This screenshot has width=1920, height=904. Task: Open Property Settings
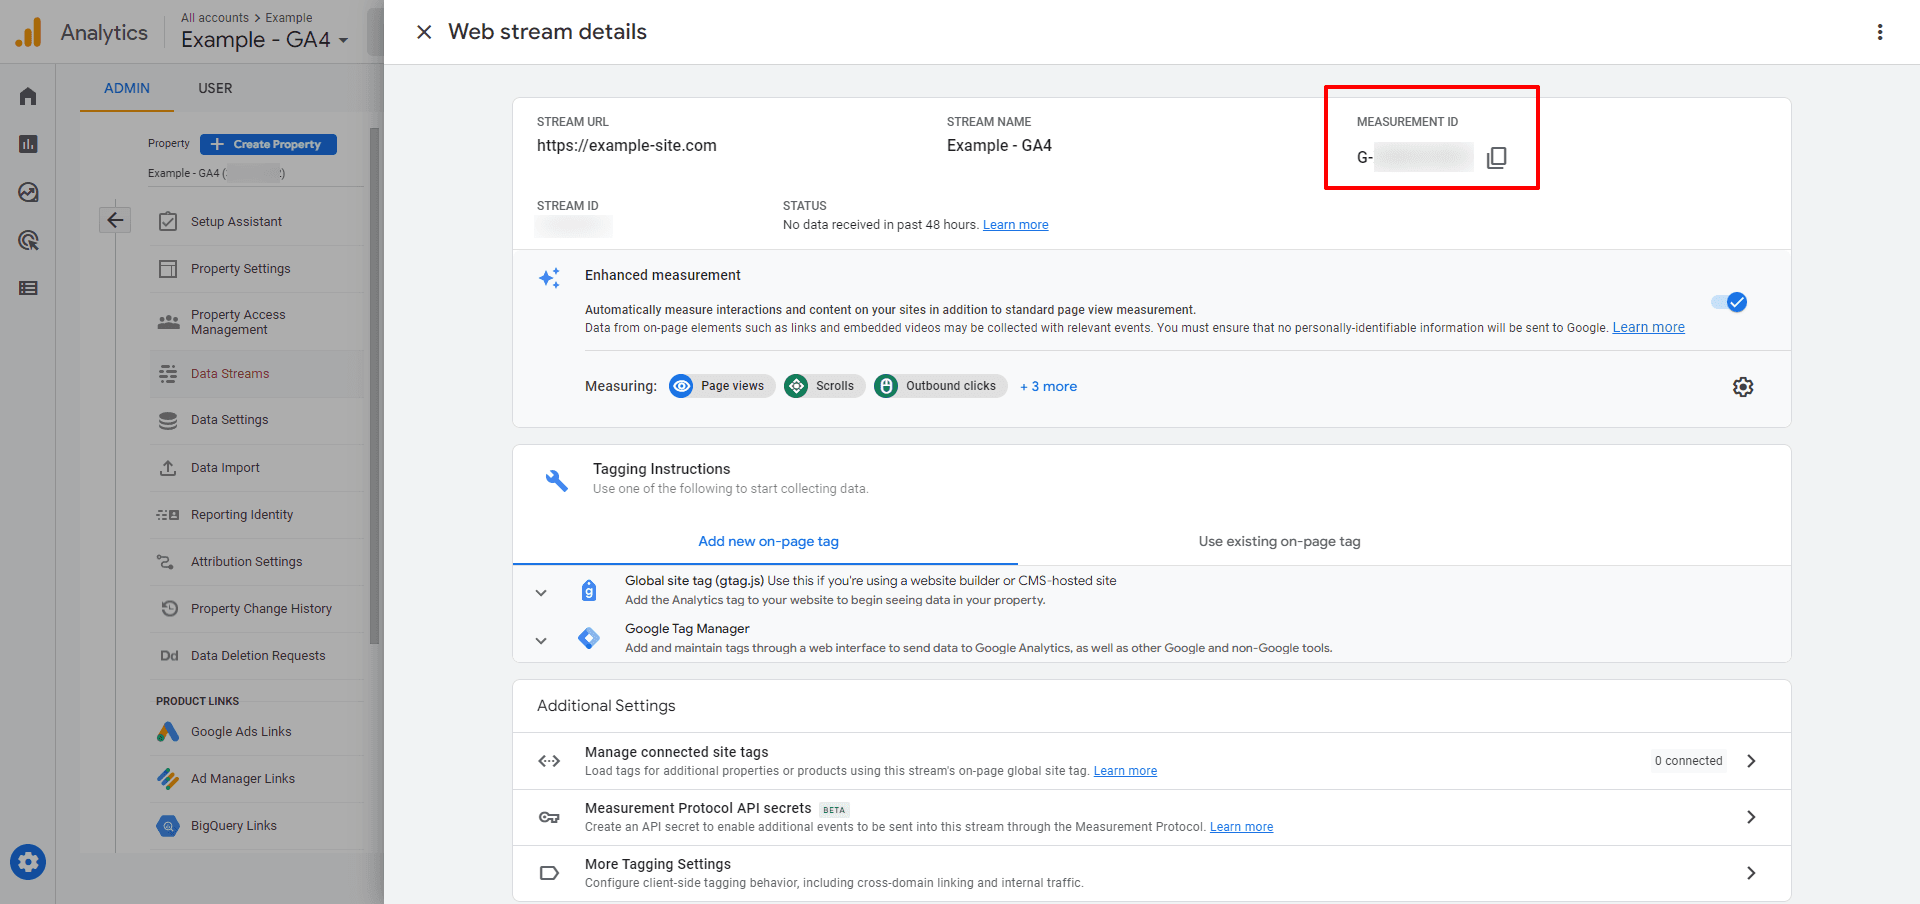pyautogui.click(x=257, y=269)
